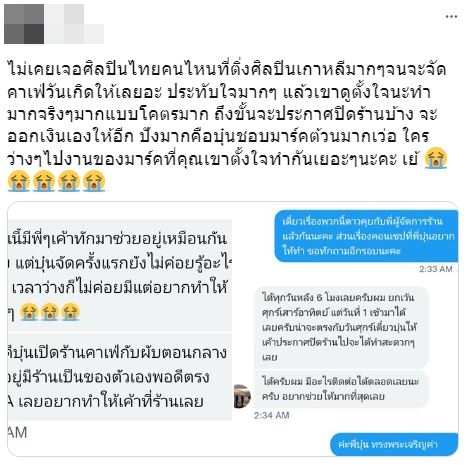Click the crying emoji ending the fifth line
Screen dimensions: 469x465
tap(436, 158)
